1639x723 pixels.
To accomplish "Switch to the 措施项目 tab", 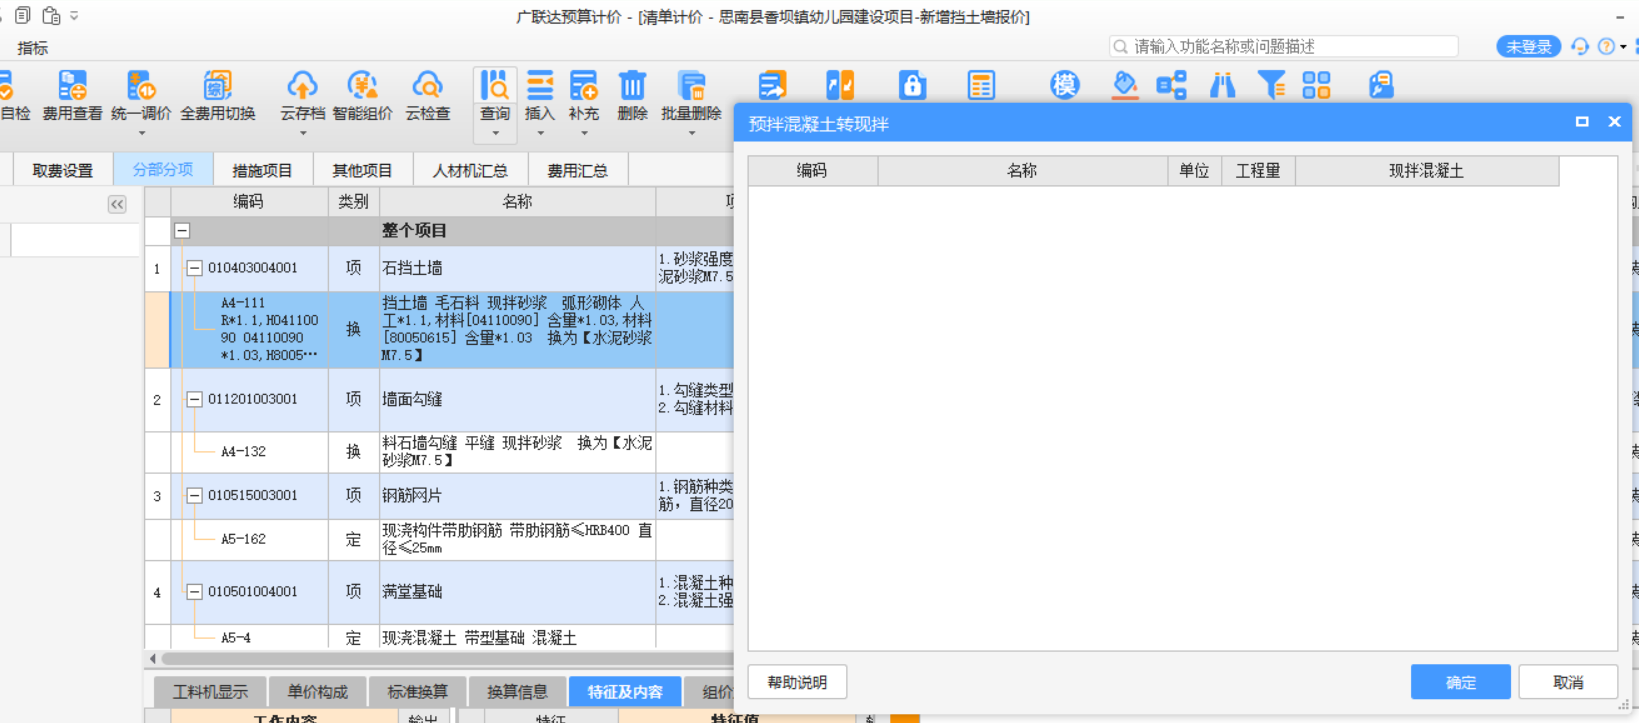I will tap(262, 170).
